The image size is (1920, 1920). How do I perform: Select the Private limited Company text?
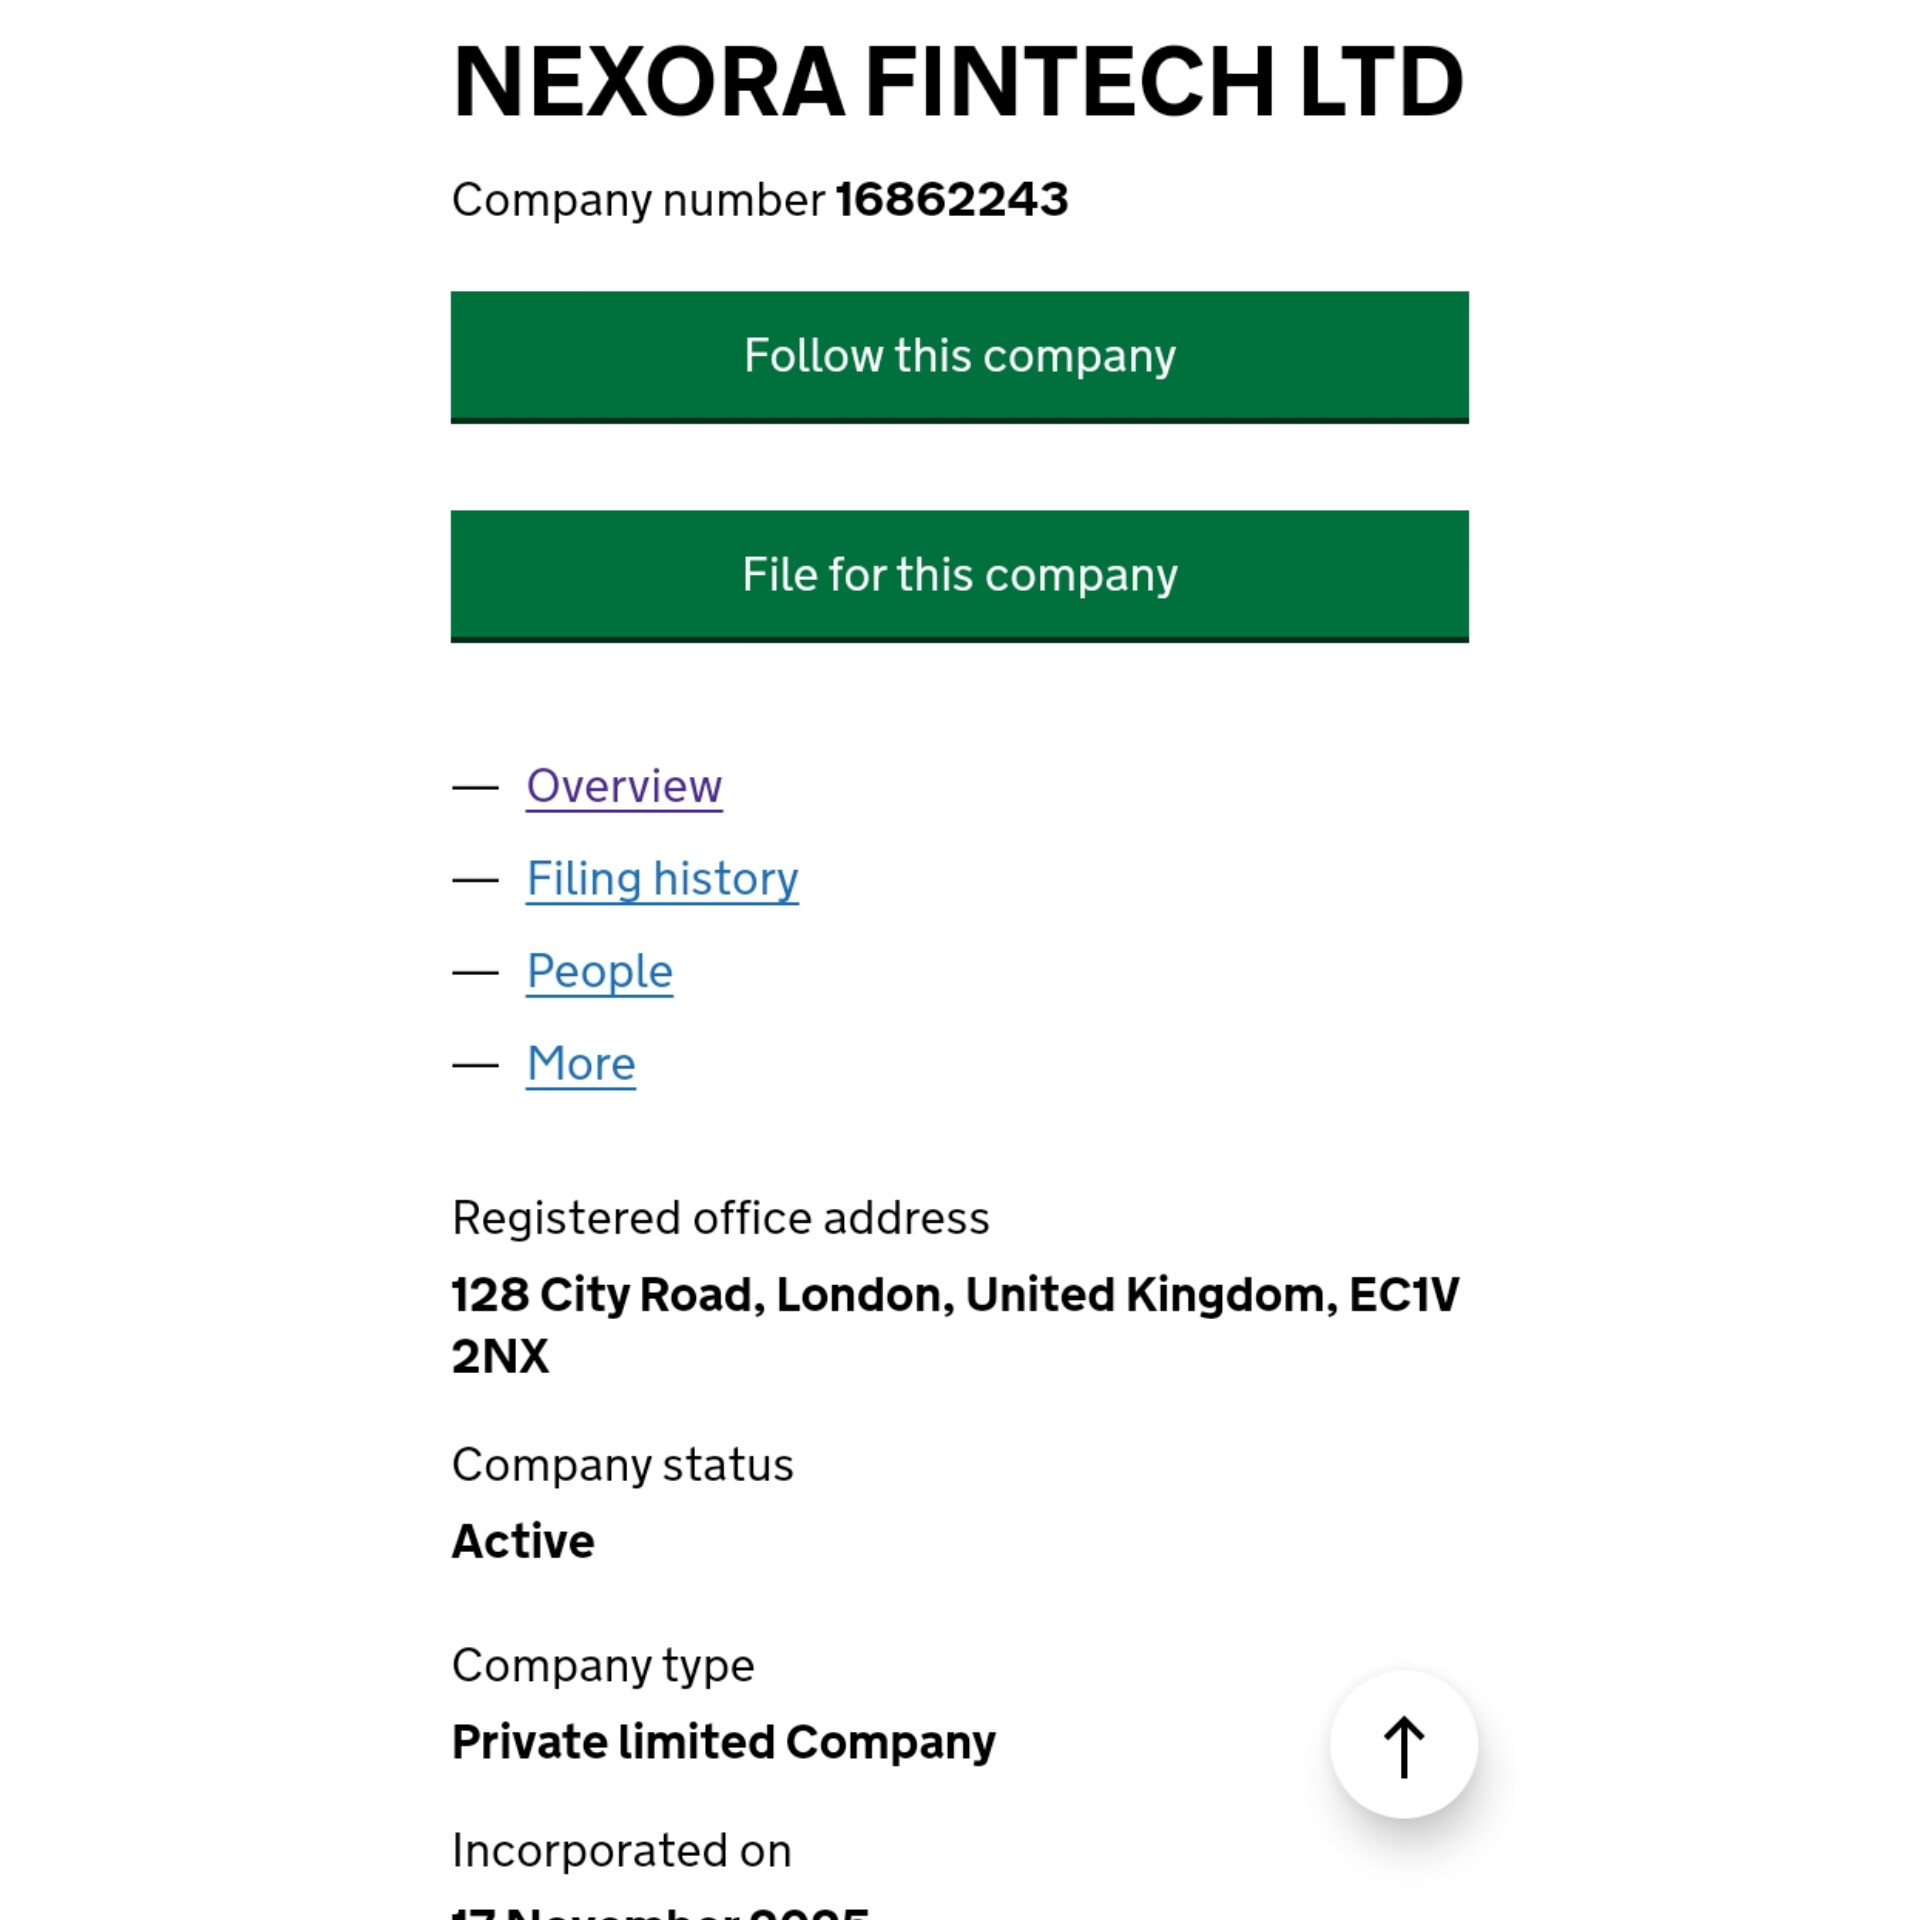[724, 1743]
